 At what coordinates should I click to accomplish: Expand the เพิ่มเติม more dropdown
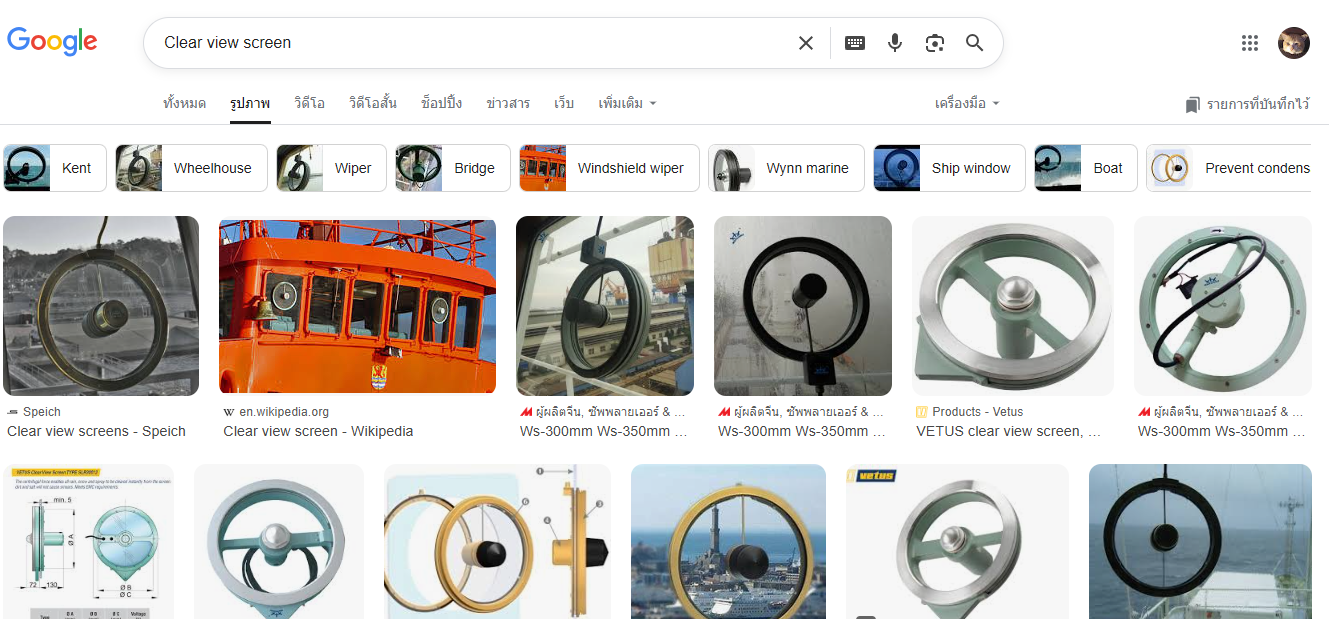point(627,104)
